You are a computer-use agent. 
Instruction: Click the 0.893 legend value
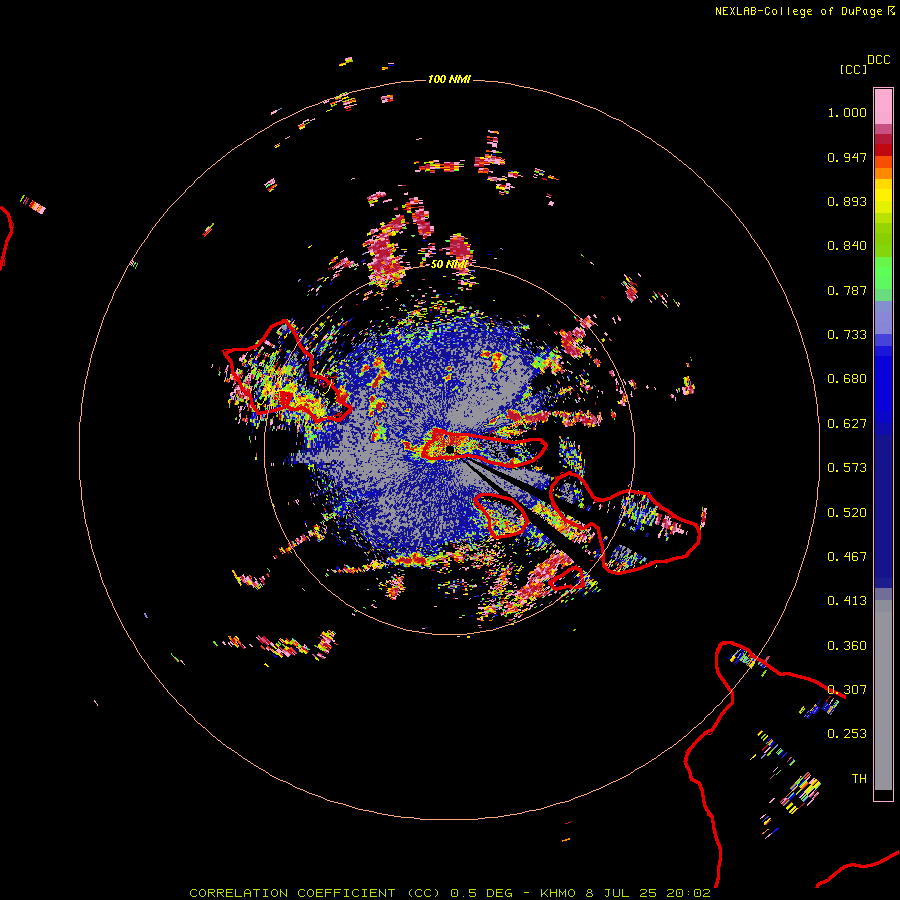coord(847,201)
